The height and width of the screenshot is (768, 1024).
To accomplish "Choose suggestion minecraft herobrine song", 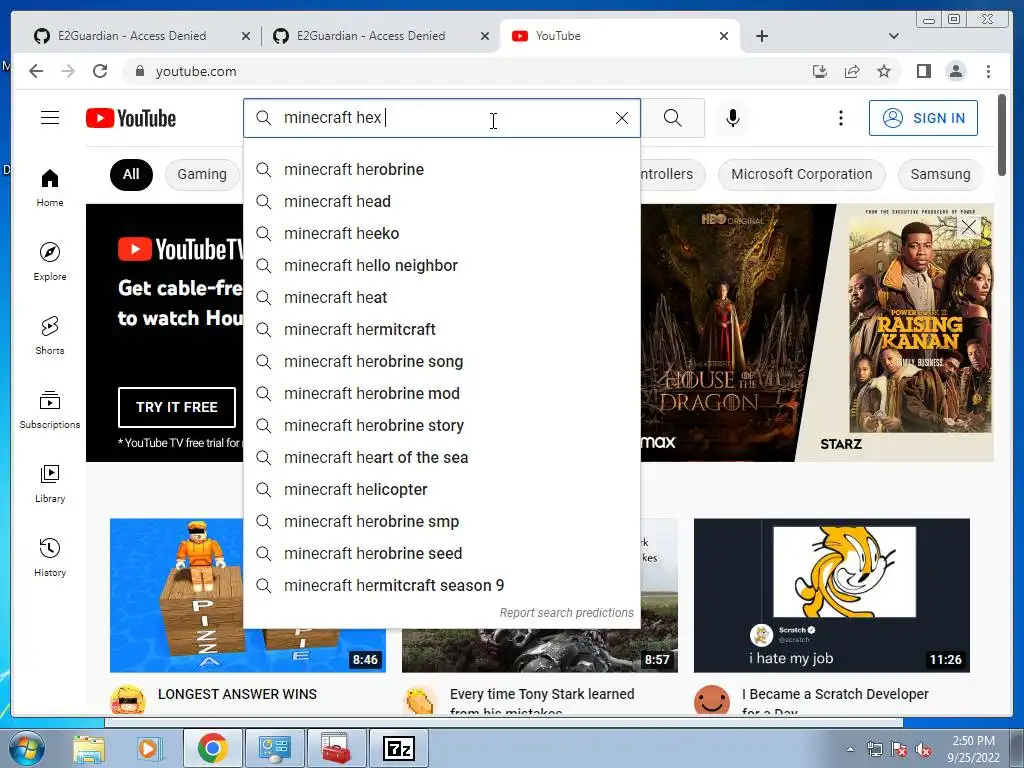I will (441, 362).
